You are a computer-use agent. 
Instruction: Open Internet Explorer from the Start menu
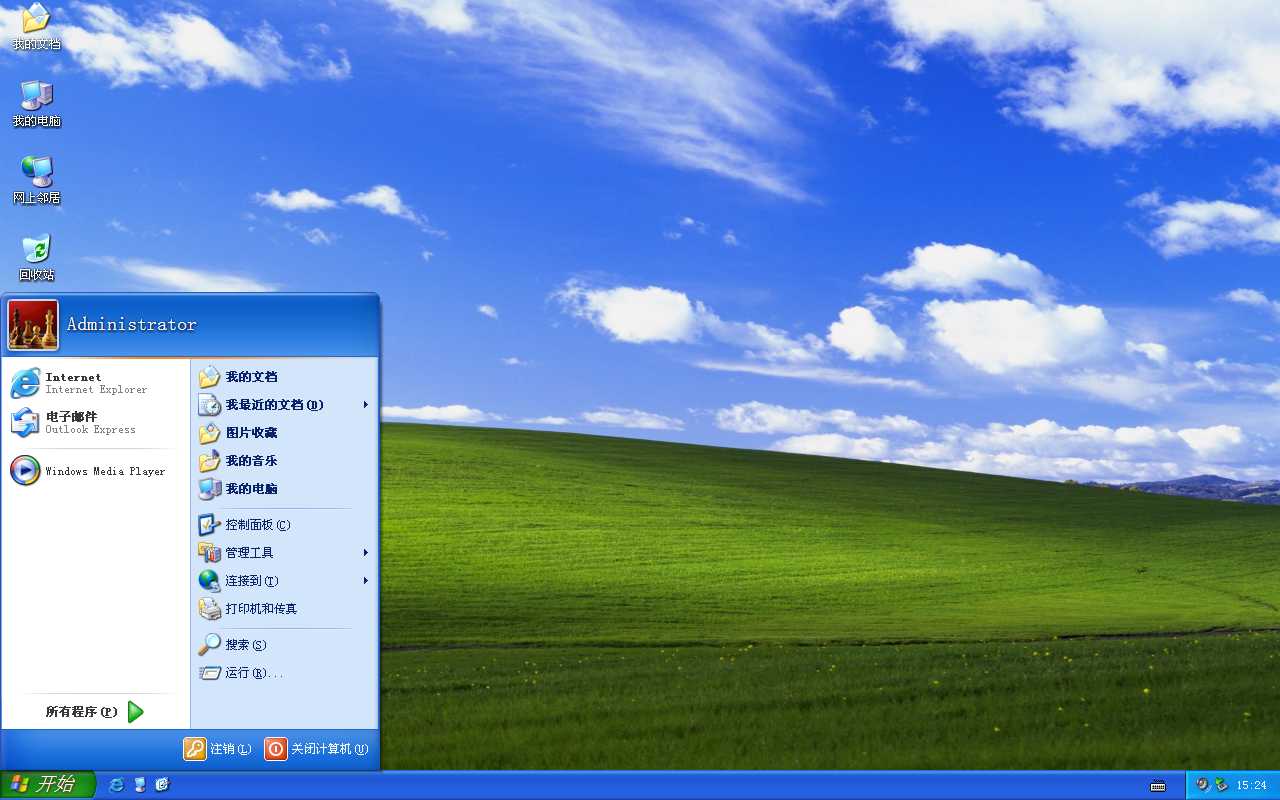pyautogui.click(x=95, y=383)
